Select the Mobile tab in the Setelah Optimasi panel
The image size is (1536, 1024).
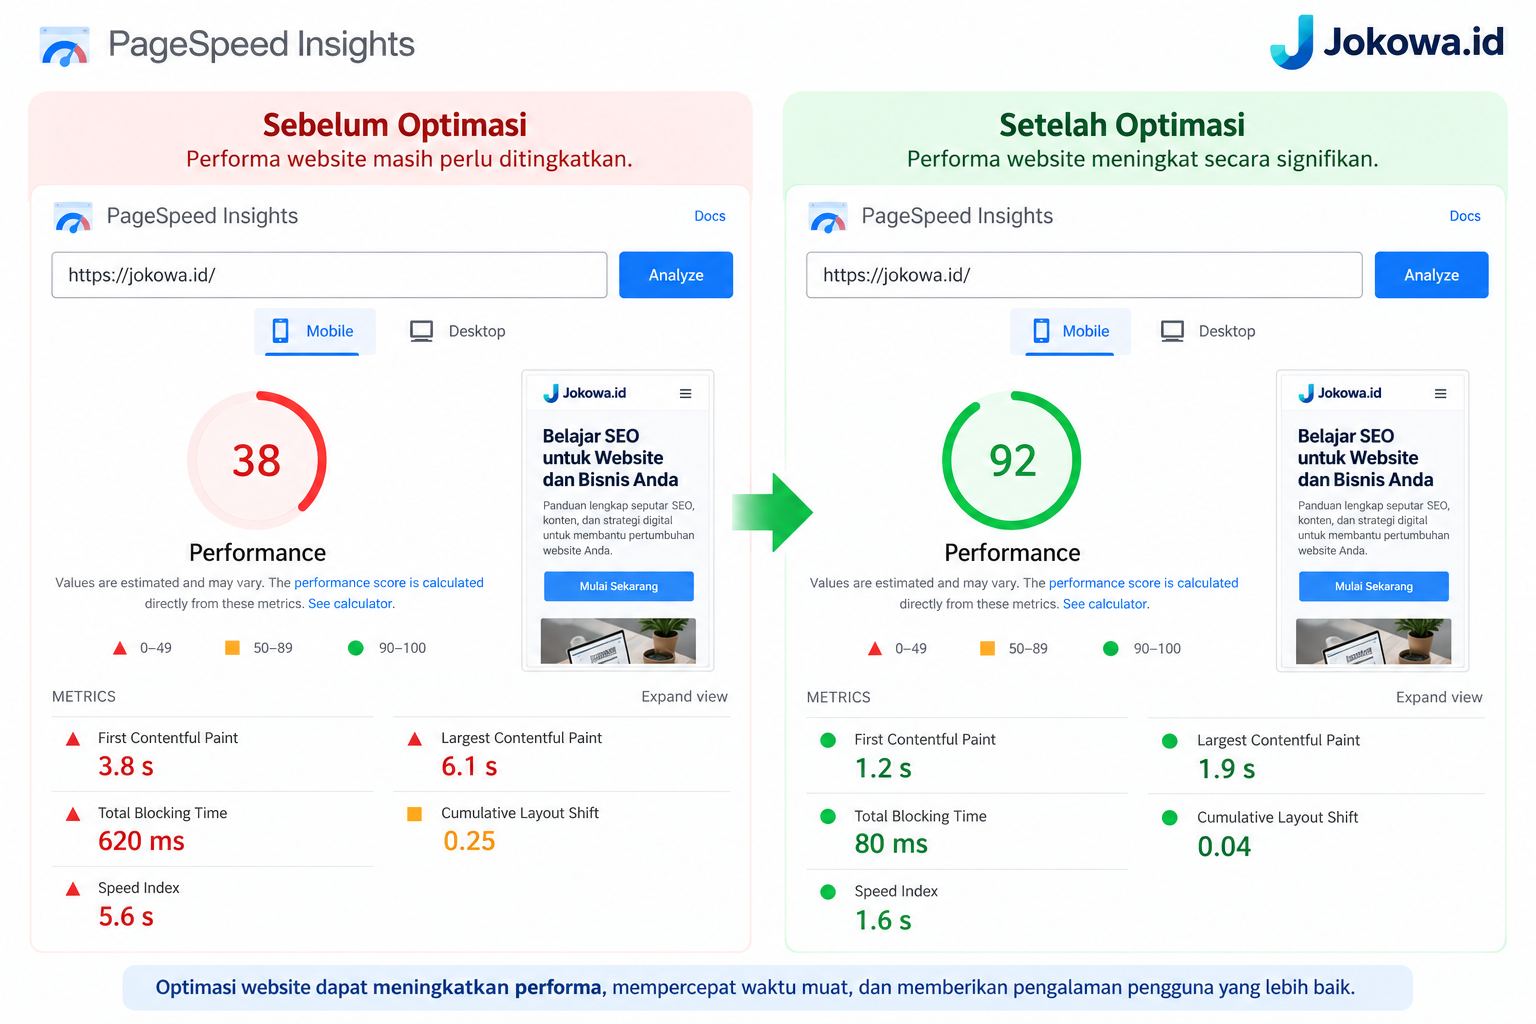pyautogui.click(x=1070, y=332)
